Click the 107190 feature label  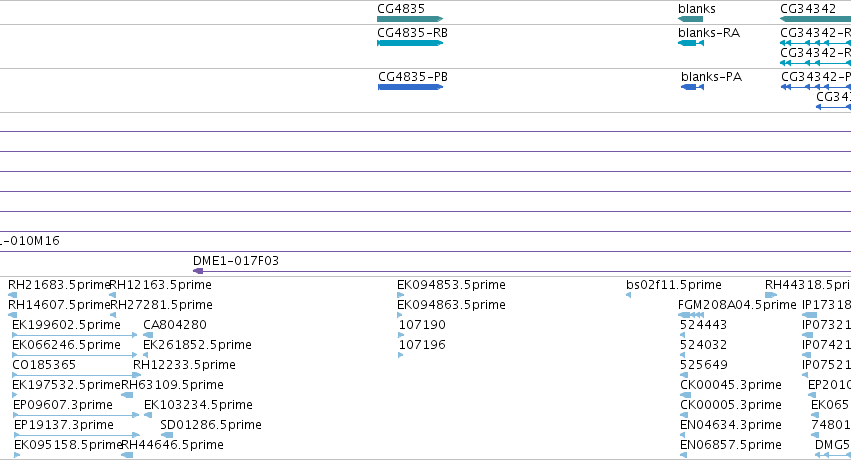(422, 325)
